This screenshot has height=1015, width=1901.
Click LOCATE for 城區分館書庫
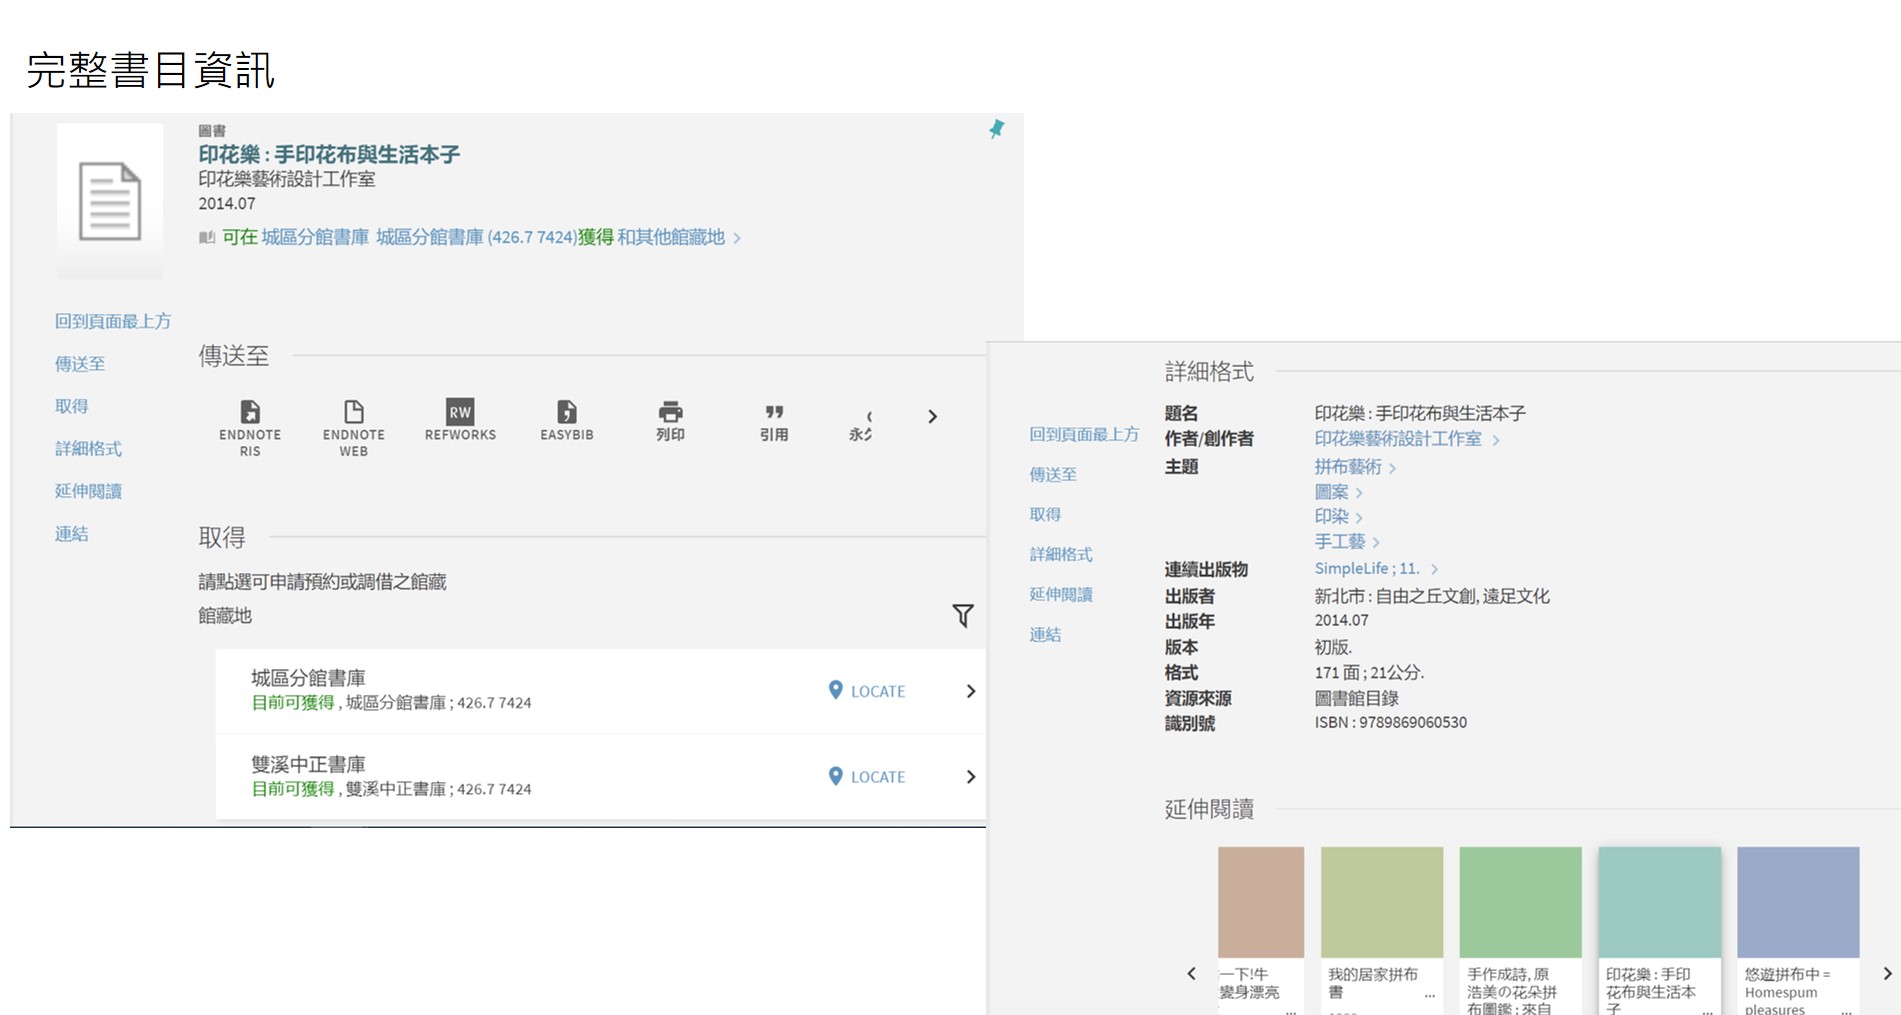tap(867, 691)
